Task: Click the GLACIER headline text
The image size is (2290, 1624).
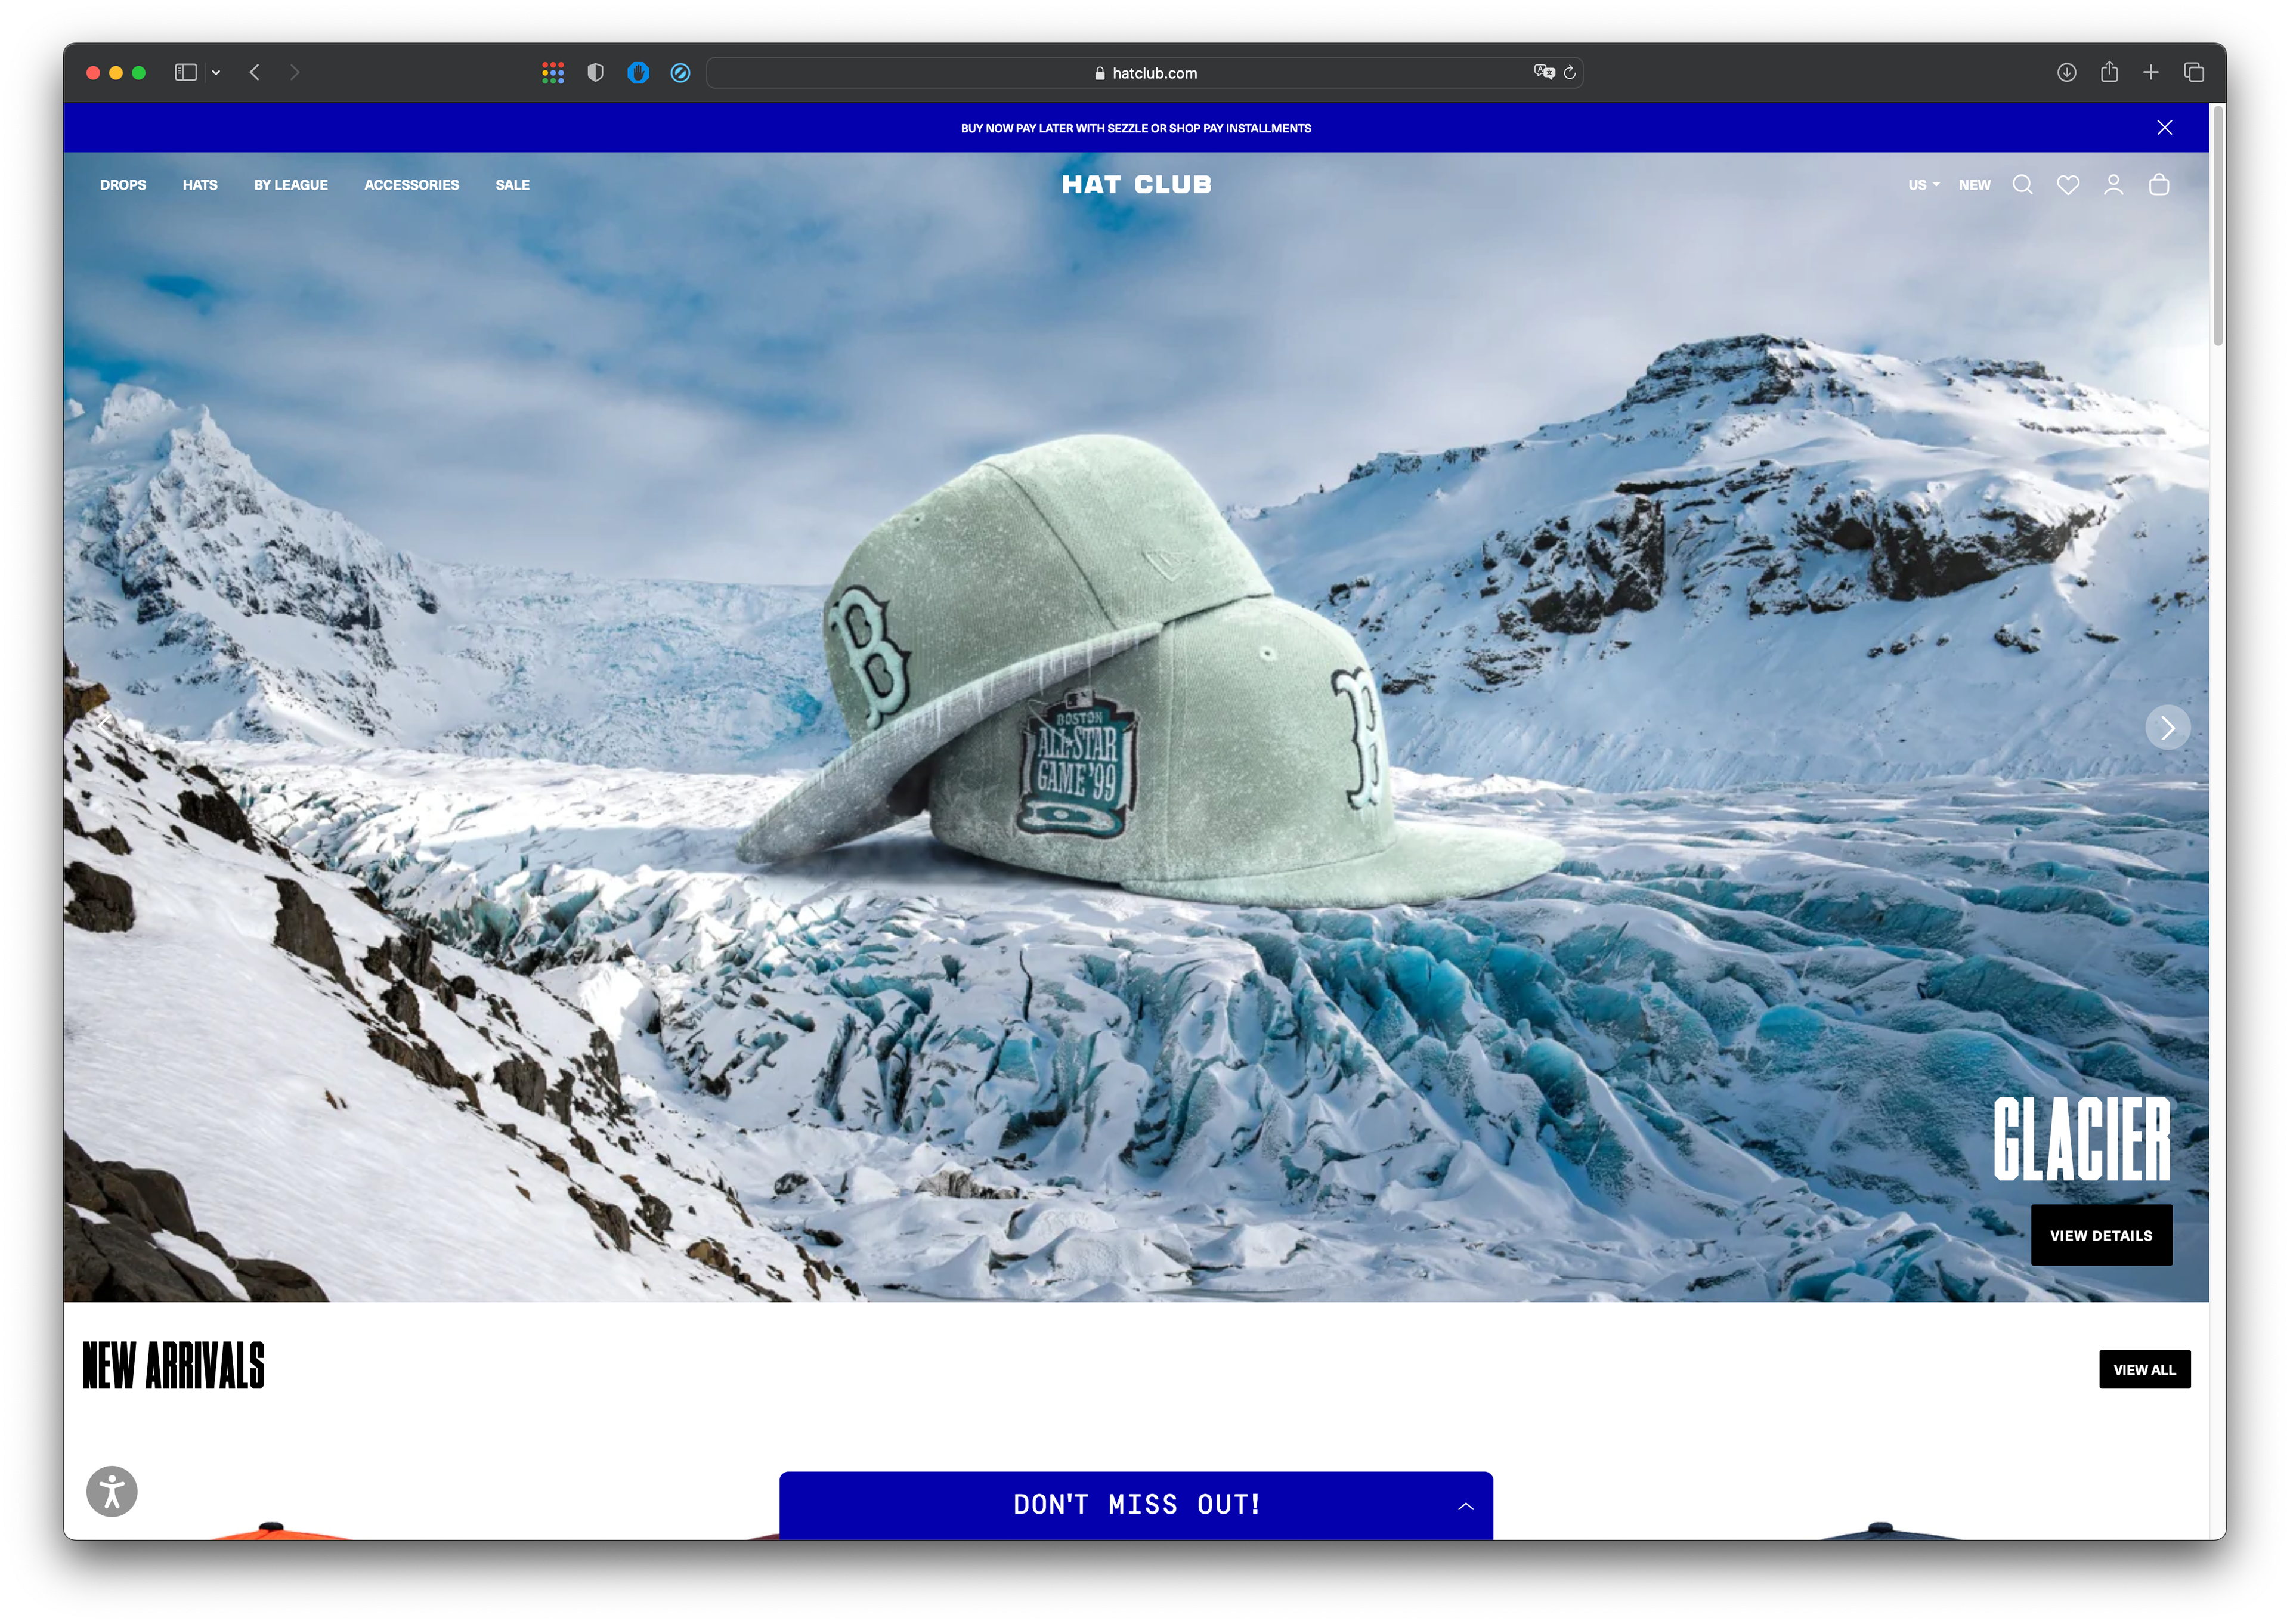Action: coord(2081,1138)
